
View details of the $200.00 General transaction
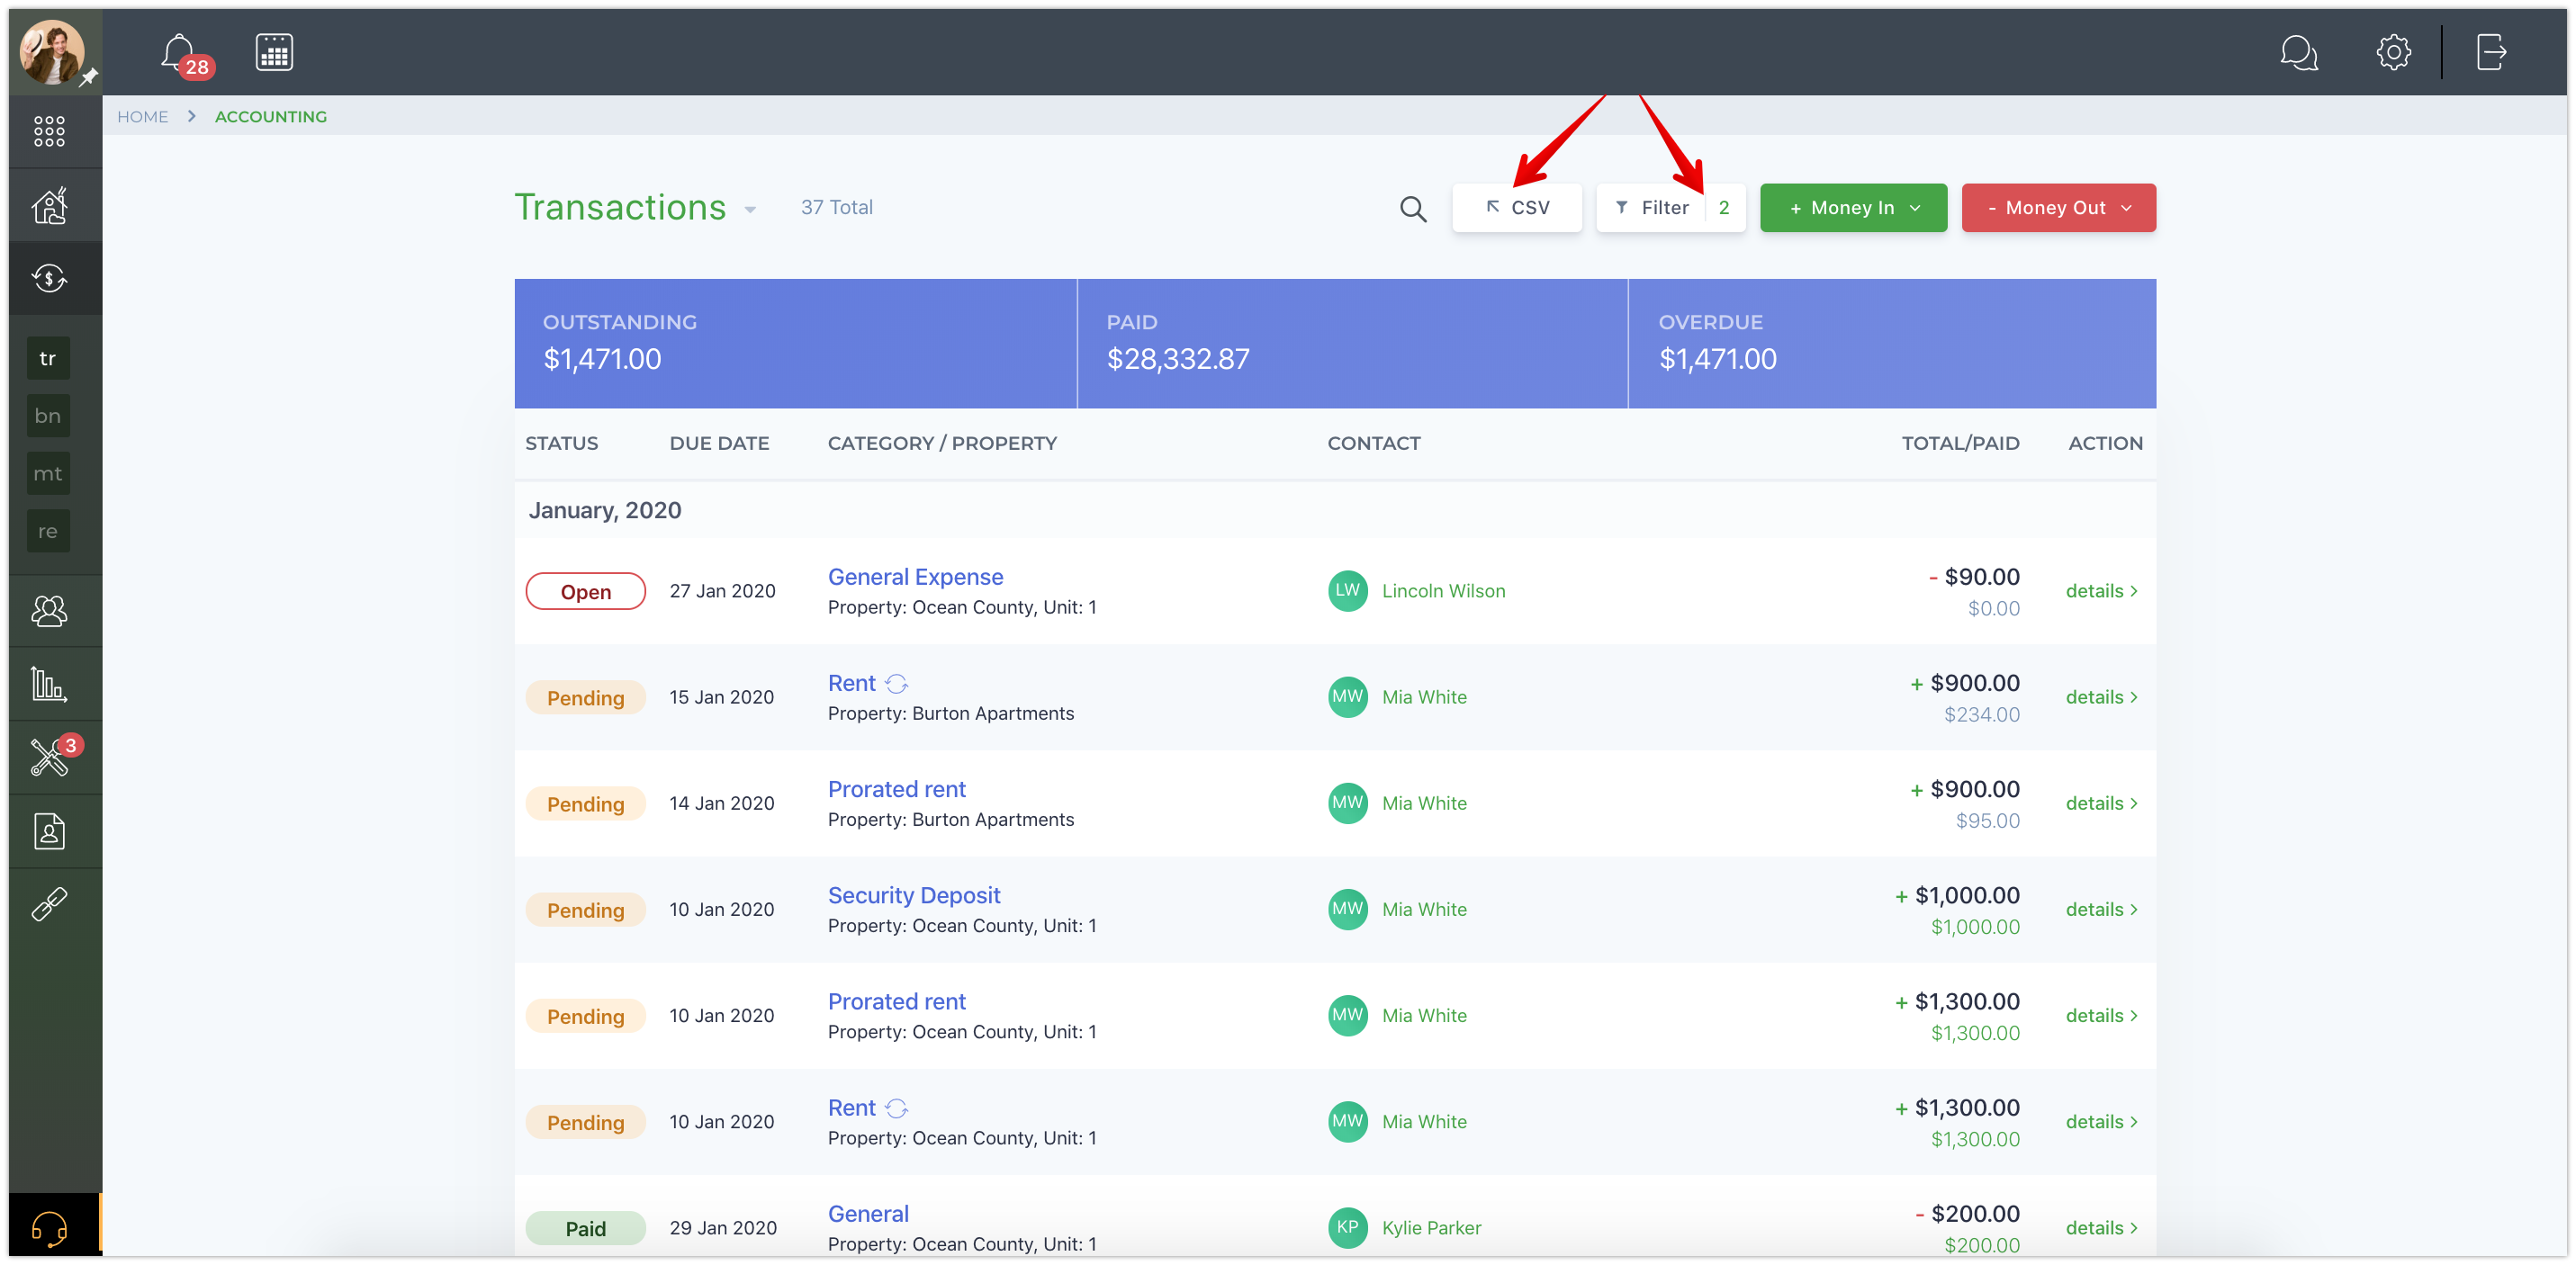coord(2101,1227)
